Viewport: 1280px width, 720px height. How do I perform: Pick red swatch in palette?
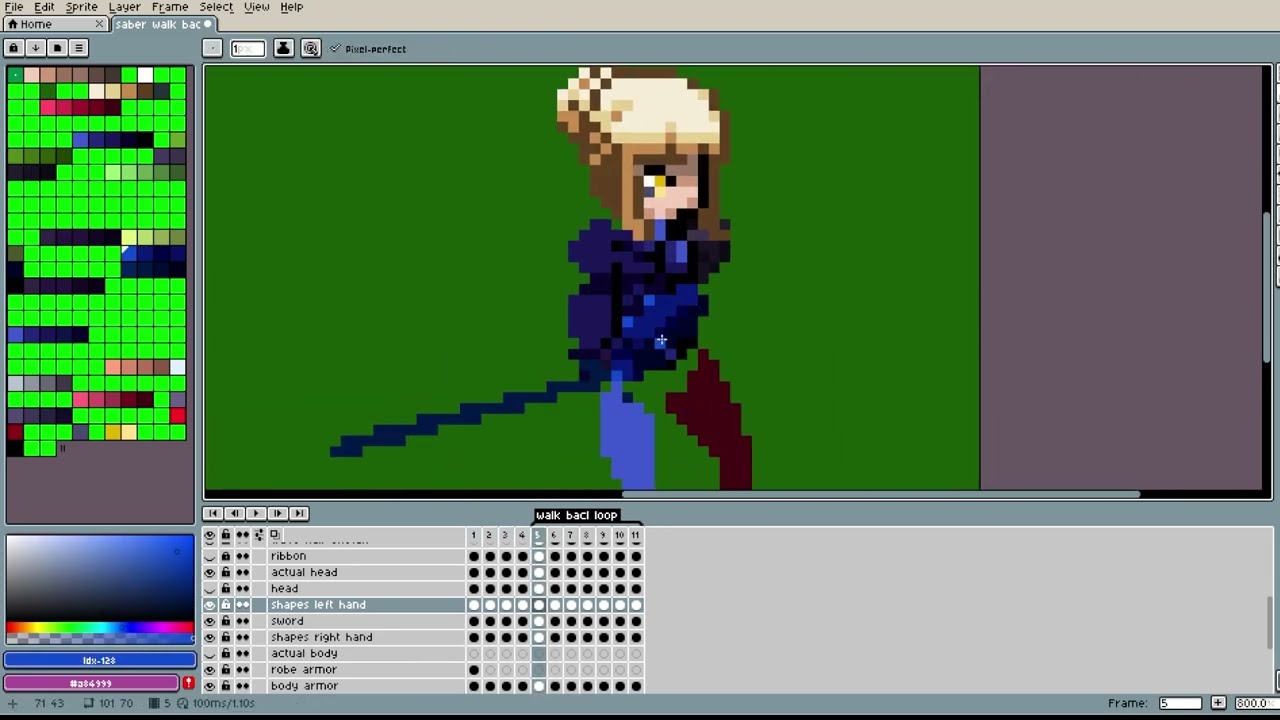point(177,416)
